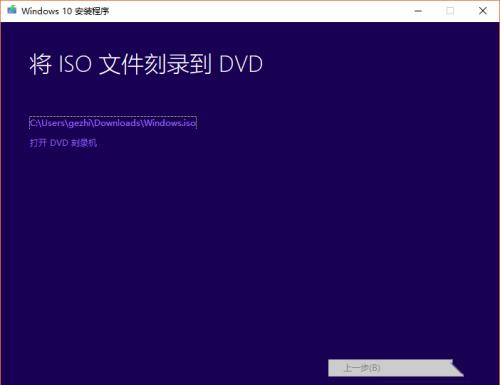Minimize the Windows 10 安装程序 window
Image resolution: width=500 pixels, height=385 pixels.
point(418,11)
